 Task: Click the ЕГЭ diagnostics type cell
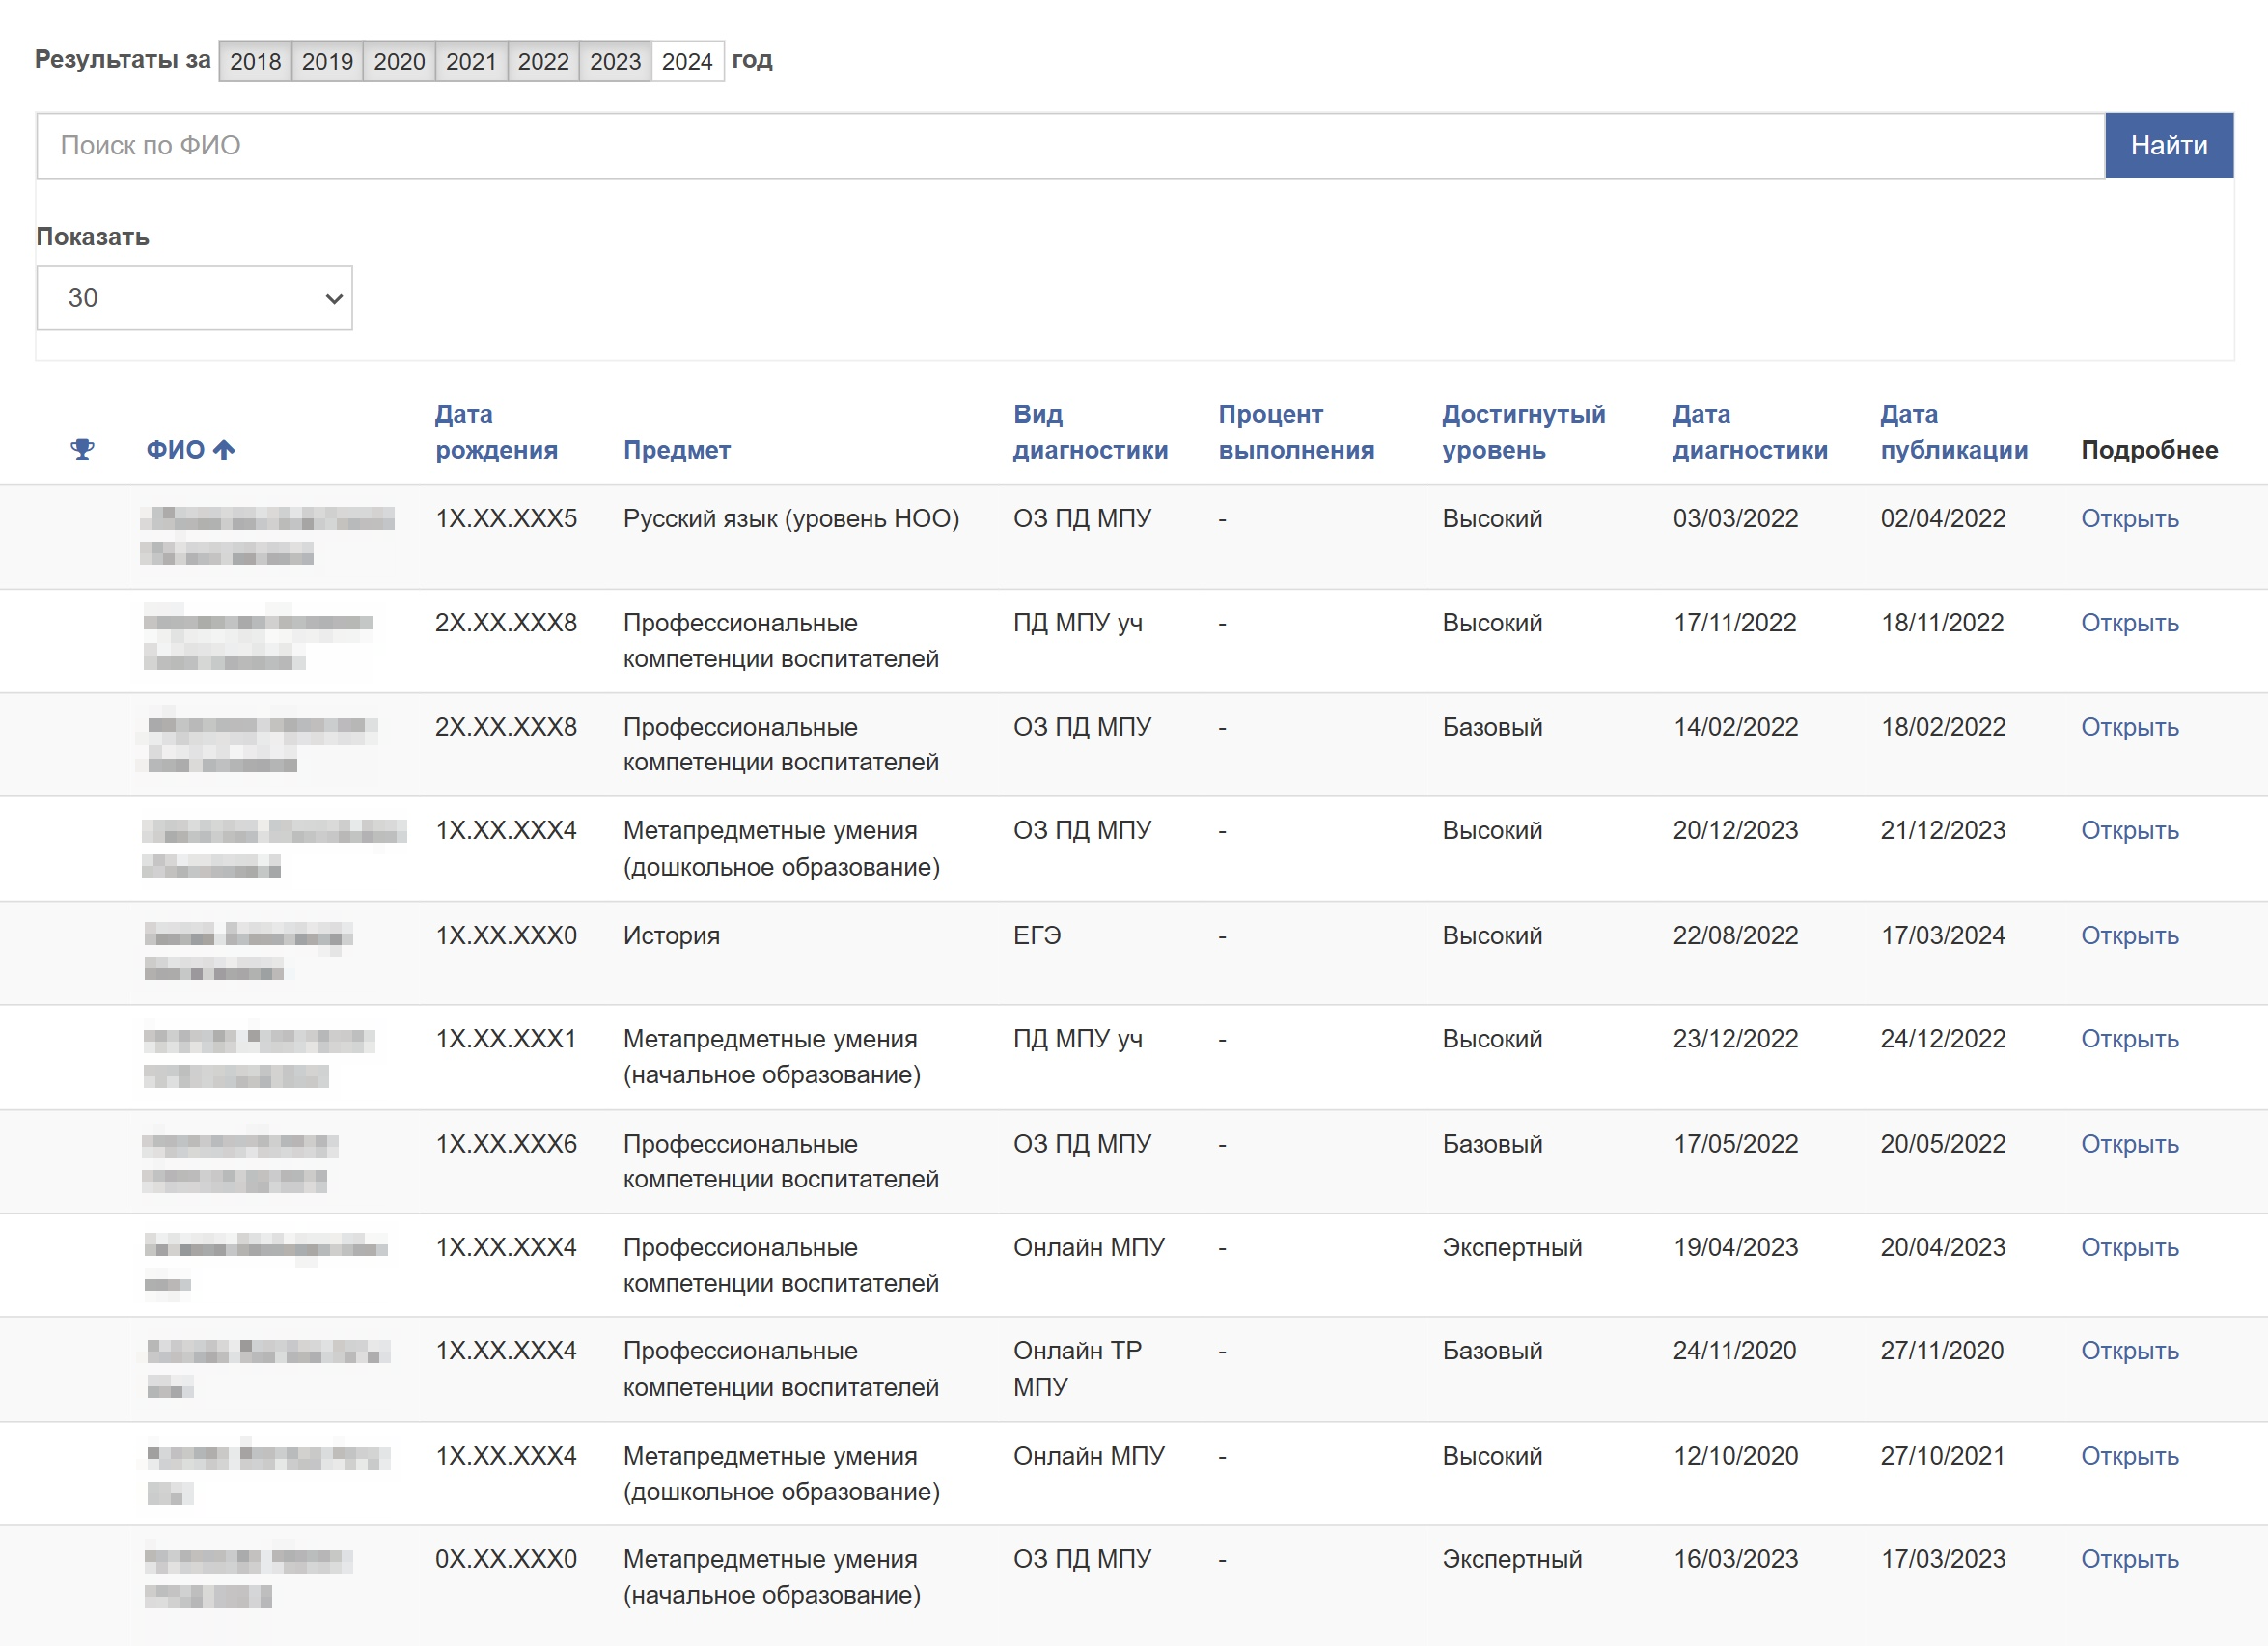1037,936
